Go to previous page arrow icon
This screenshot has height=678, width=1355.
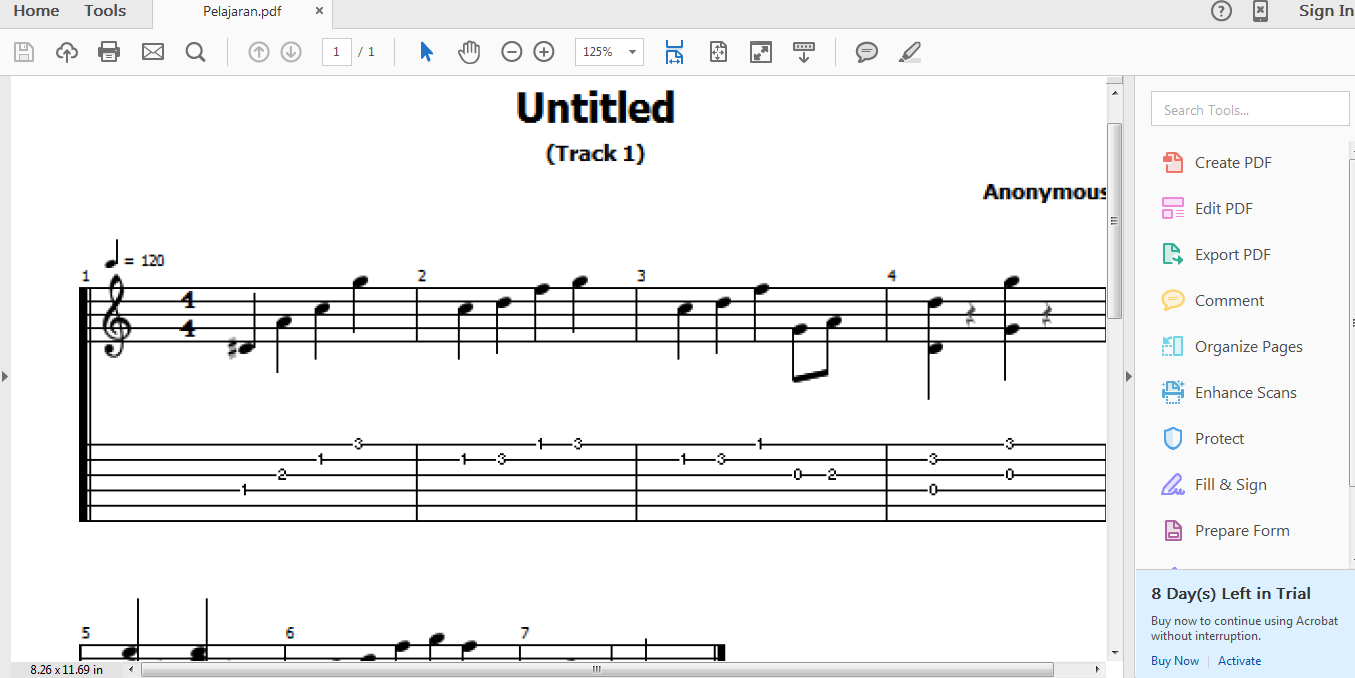click(259, 52)
